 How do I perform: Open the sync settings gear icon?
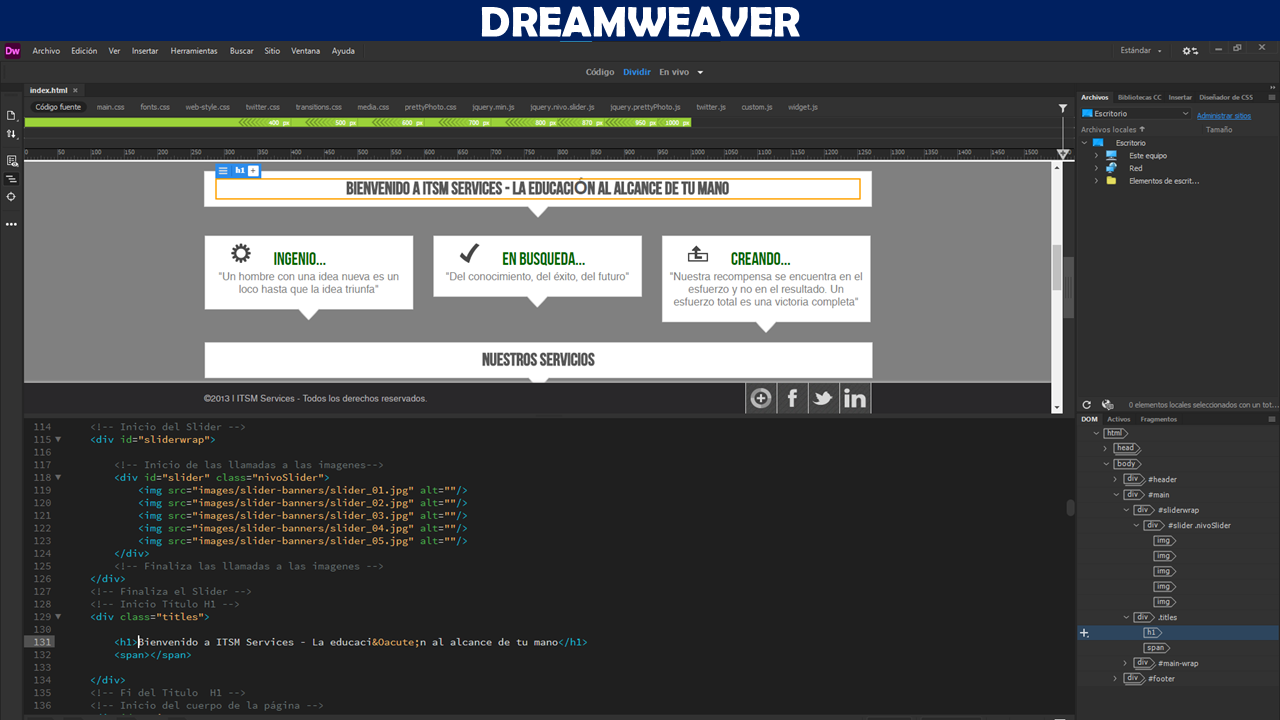tap(1189, 51)
